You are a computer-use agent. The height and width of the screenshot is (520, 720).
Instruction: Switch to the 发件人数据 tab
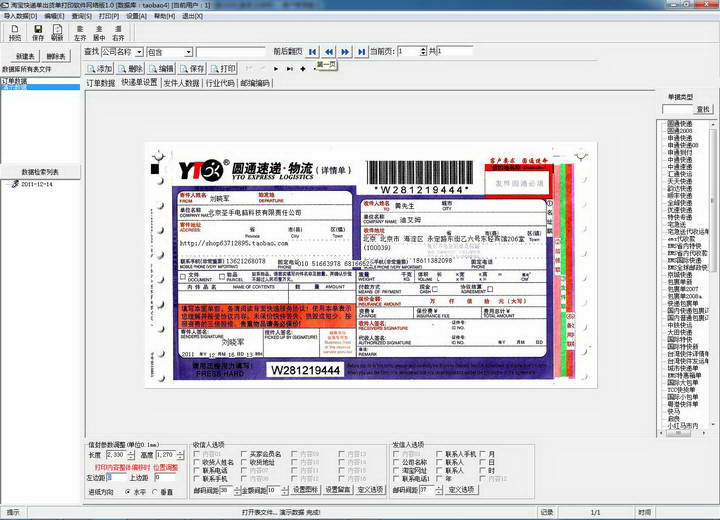point(181,83)
